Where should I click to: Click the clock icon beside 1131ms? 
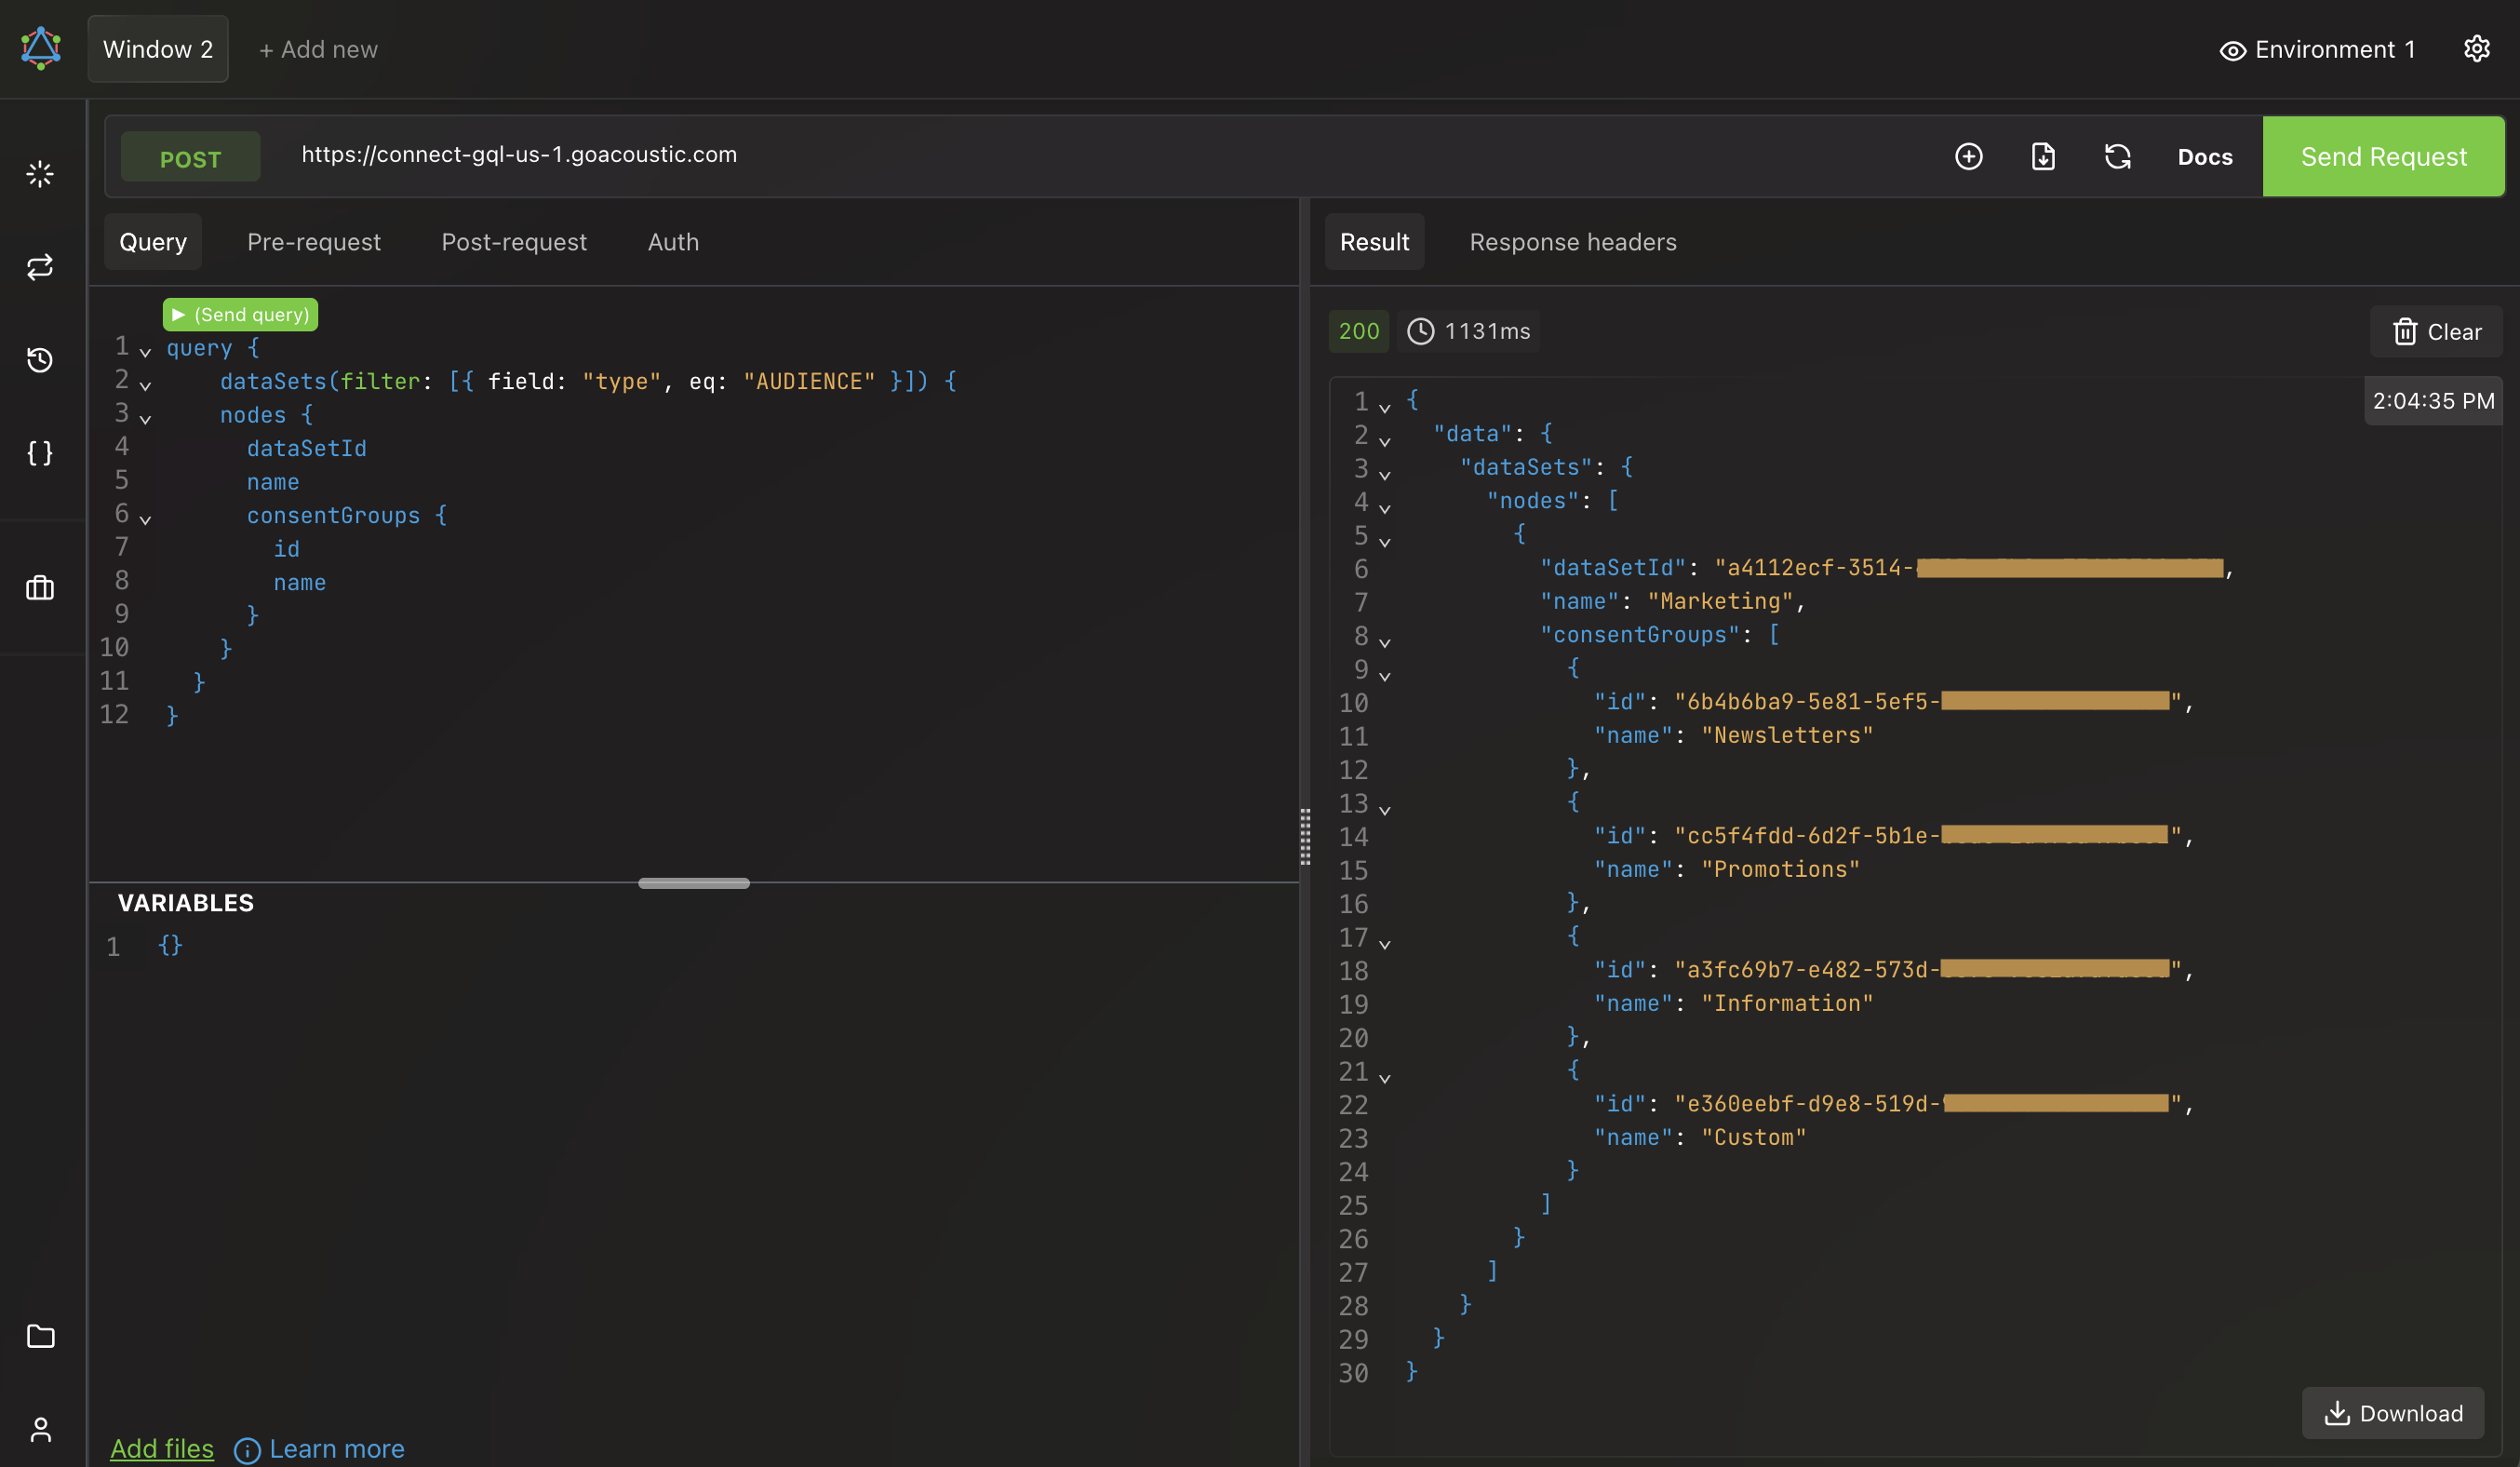pyautogui.click(x=1421, y=331)
